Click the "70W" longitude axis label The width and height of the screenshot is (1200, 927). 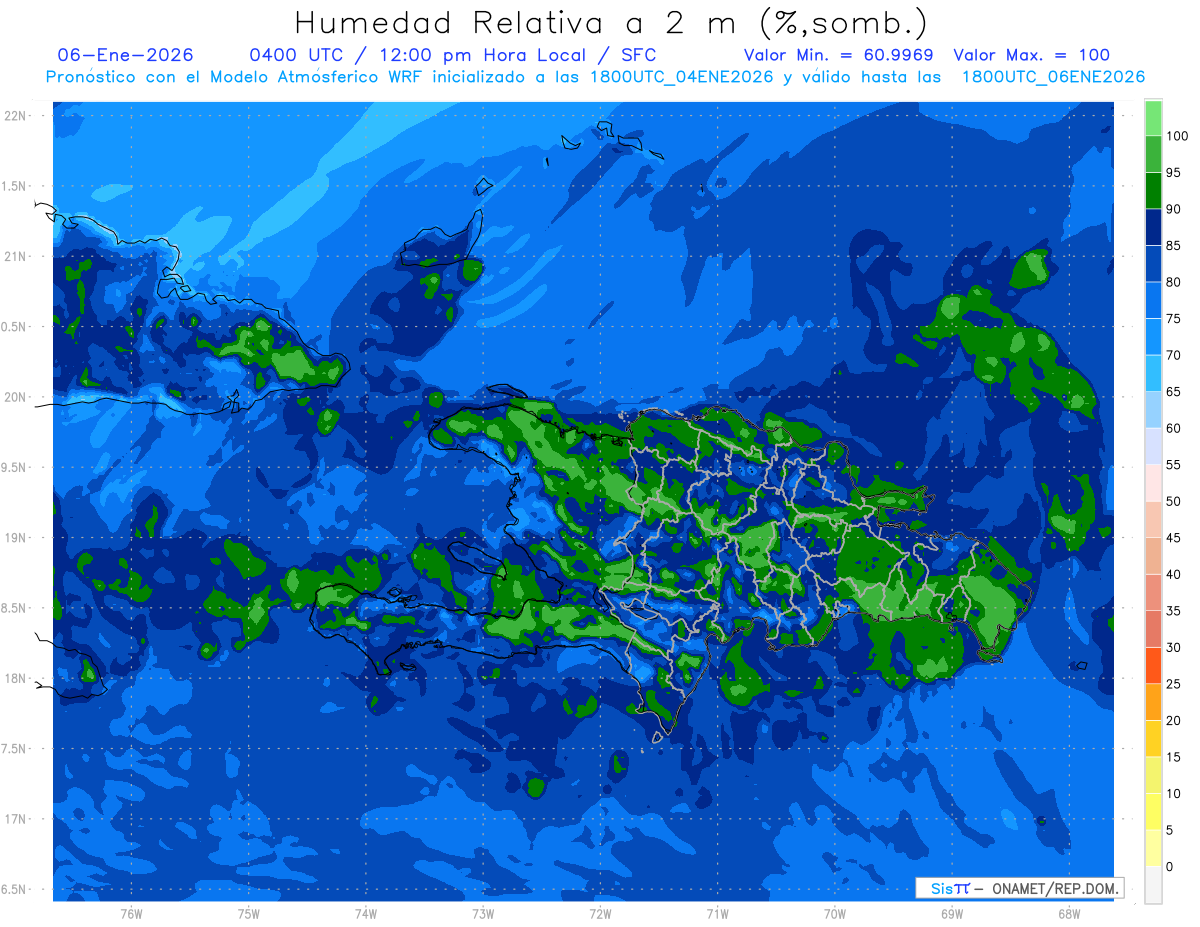coord(834,914)
